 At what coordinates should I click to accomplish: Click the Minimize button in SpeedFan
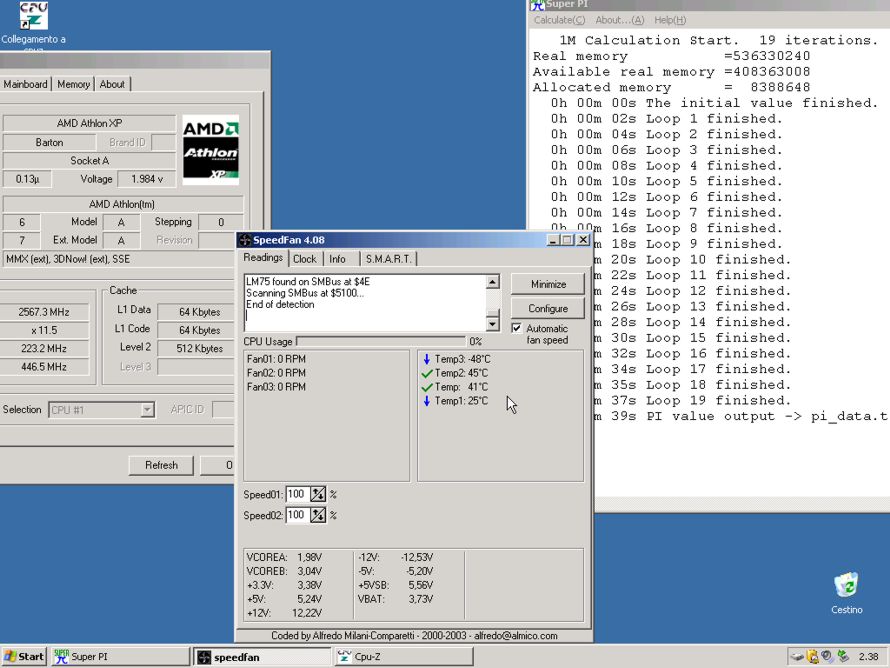coord(548,284)
